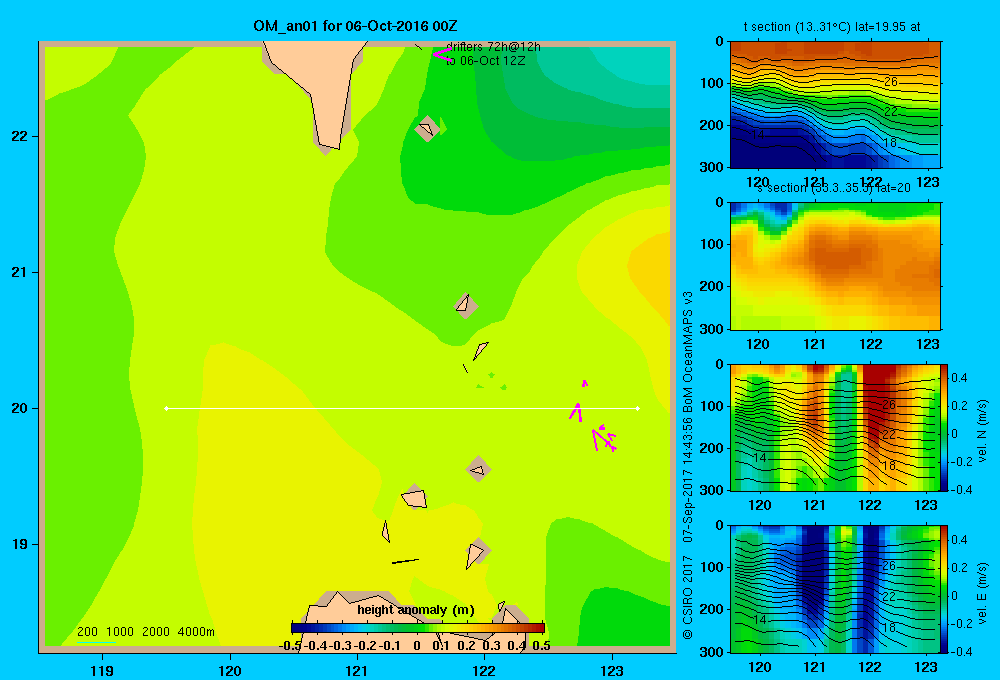Click the map title 'OM_an01 for 06-Oct-2016 00Z'
1000x680 pixels.
tap(355, 26)
